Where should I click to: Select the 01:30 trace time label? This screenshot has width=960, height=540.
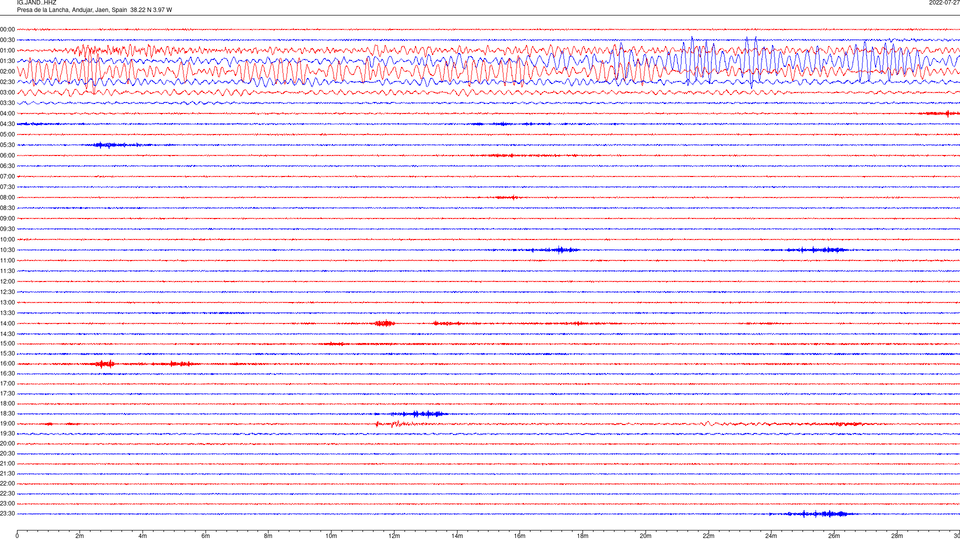tap(7, 61)
